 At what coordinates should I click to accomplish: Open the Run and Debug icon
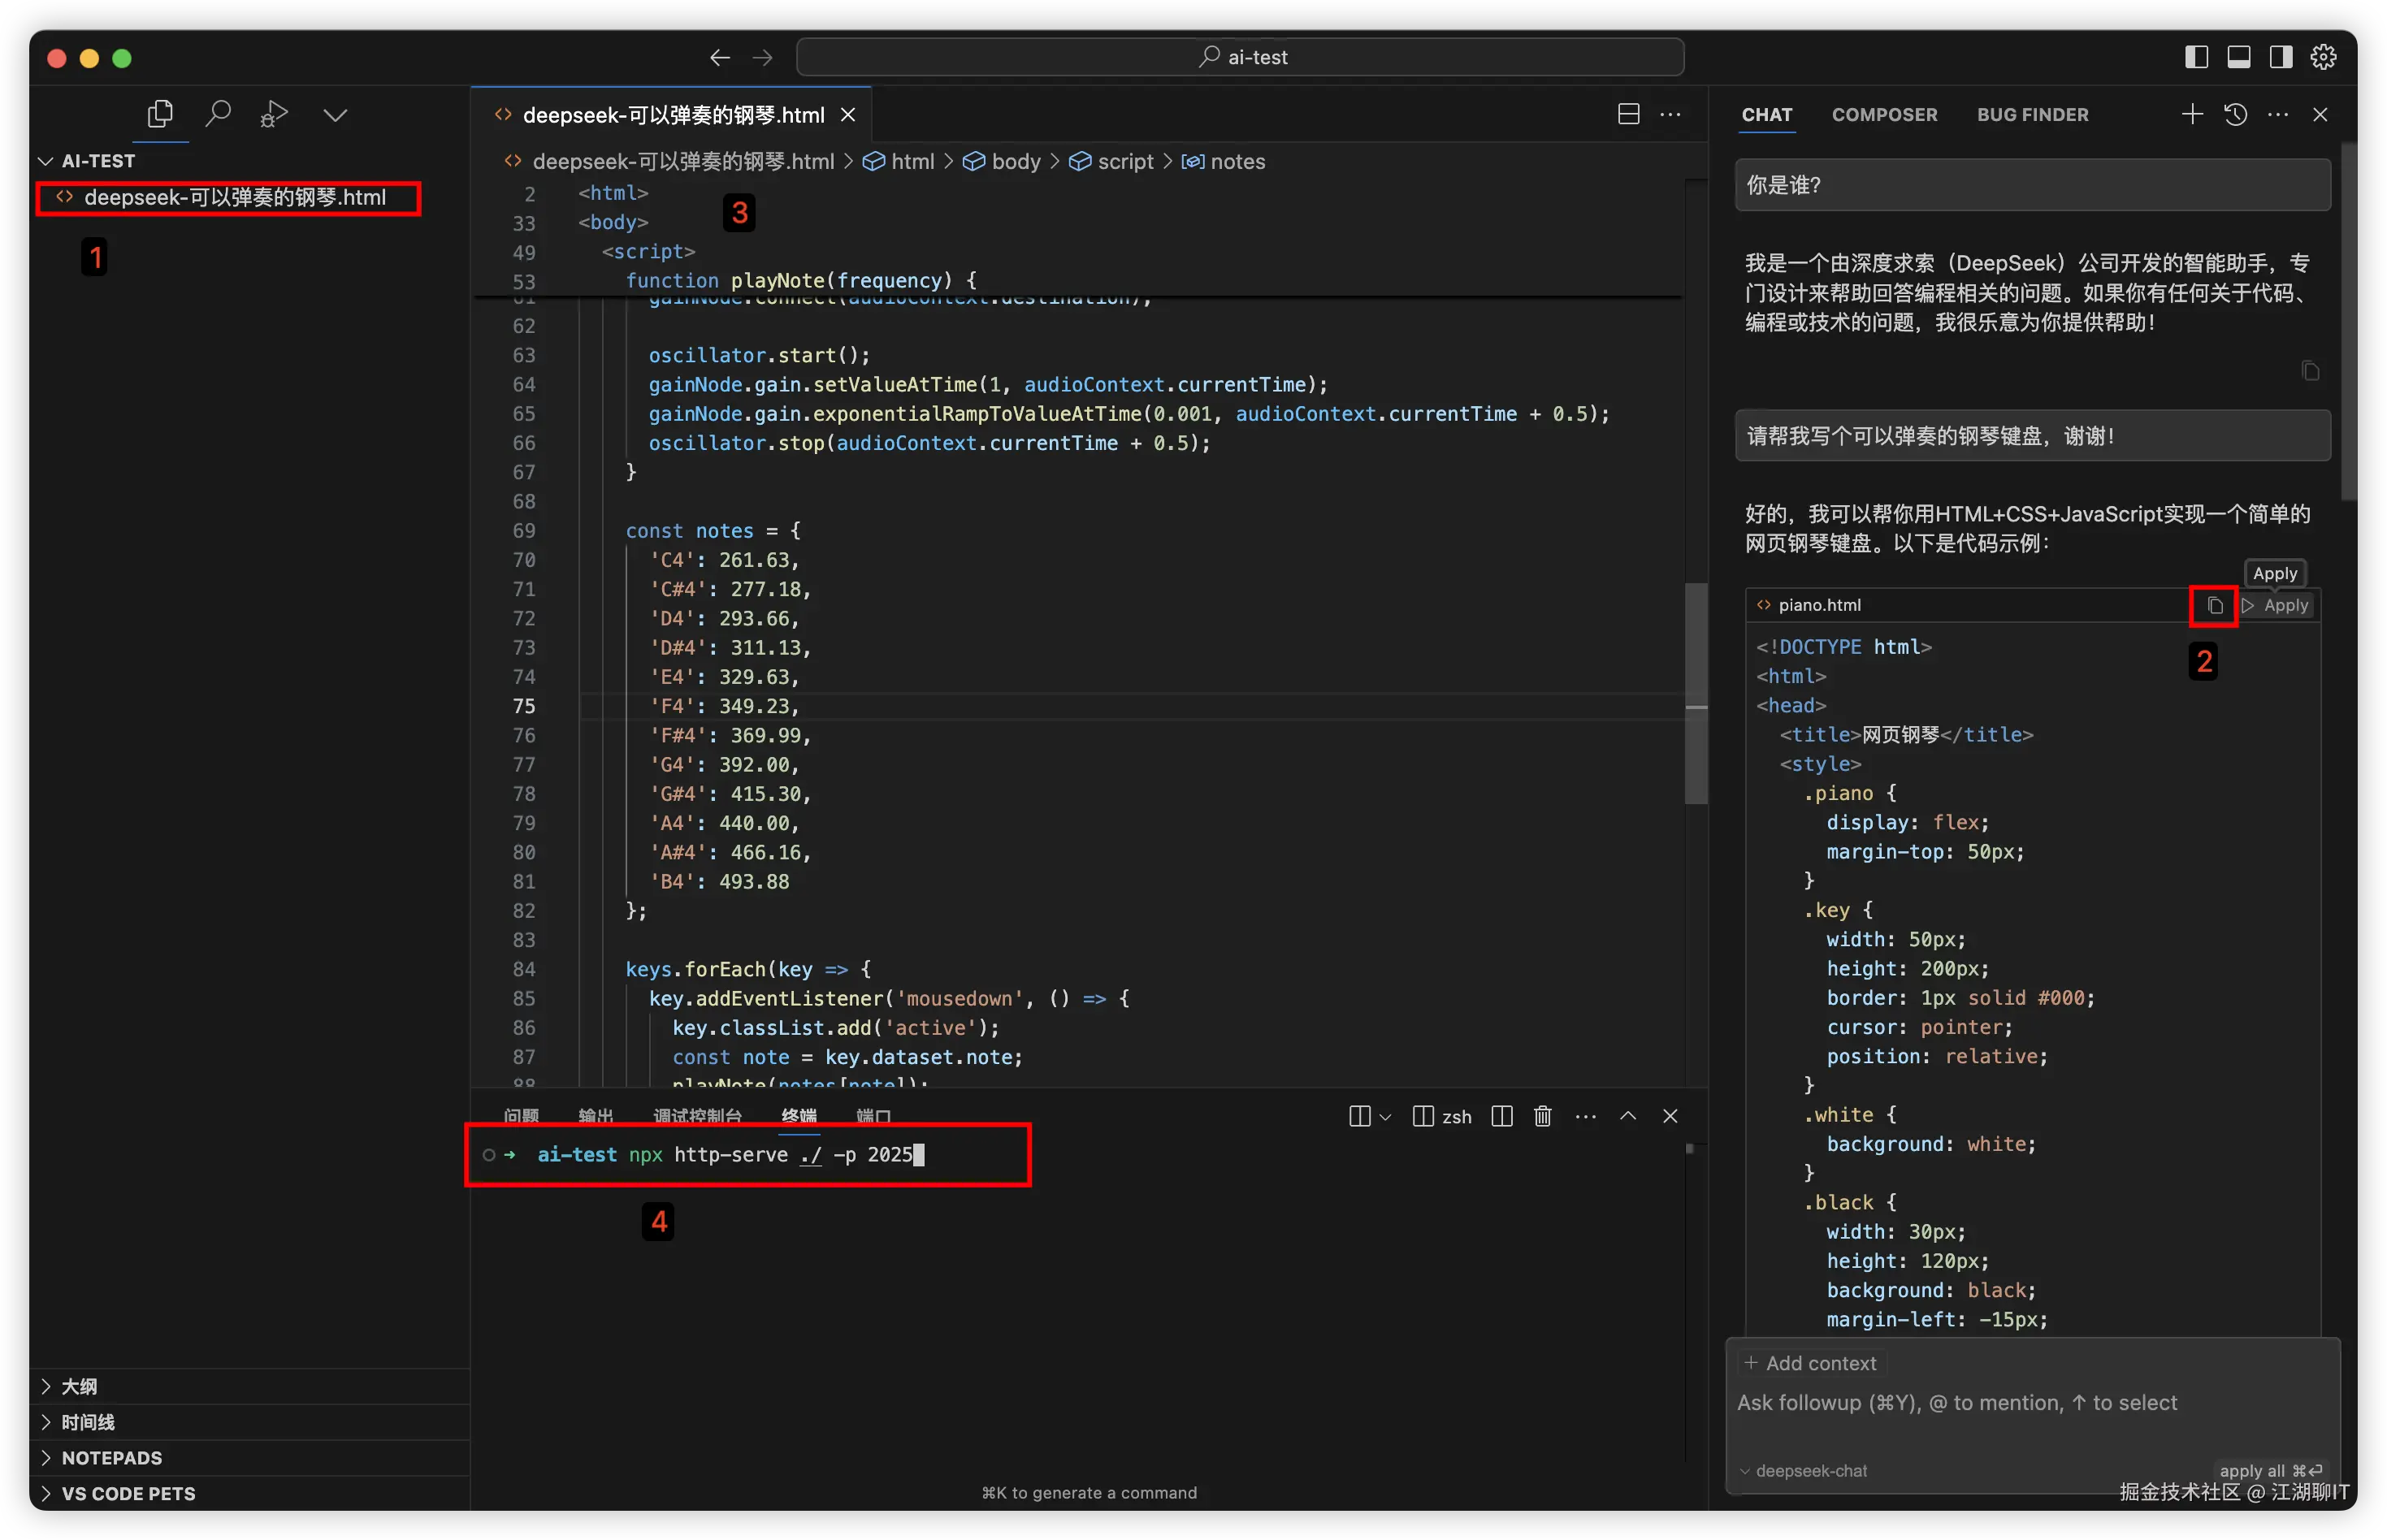(x=274, y=113)
